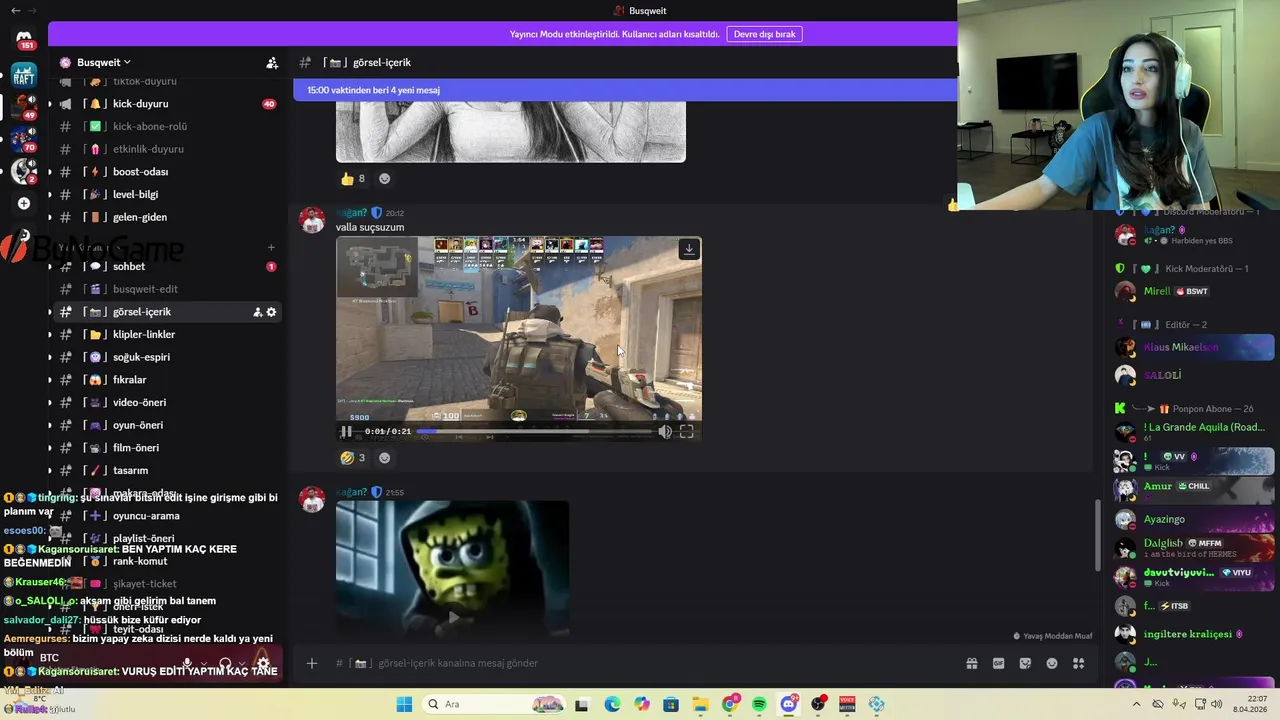Click the back navigation arrow

(15, 10)
